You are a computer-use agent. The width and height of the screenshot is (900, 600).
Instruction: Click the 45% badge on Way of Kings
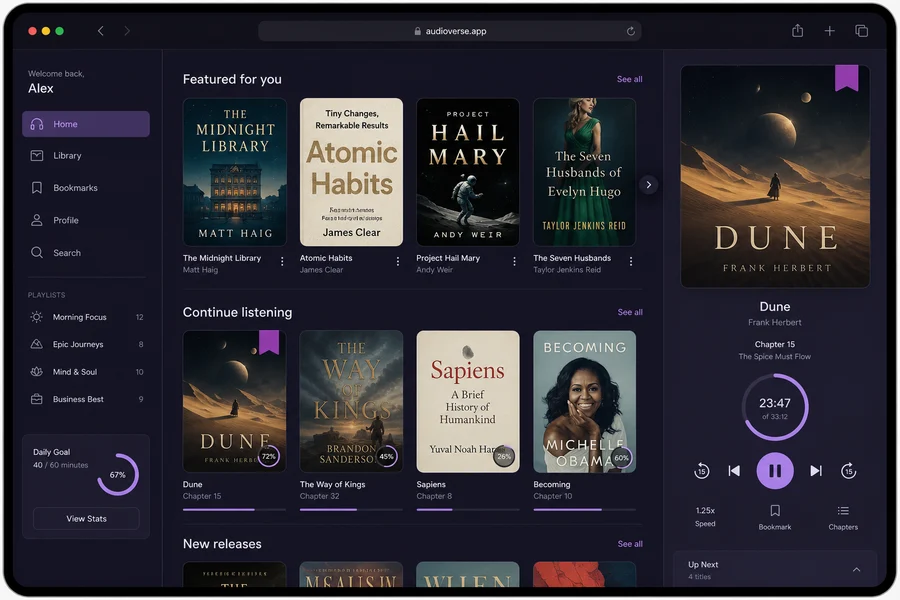pos(386,456)
